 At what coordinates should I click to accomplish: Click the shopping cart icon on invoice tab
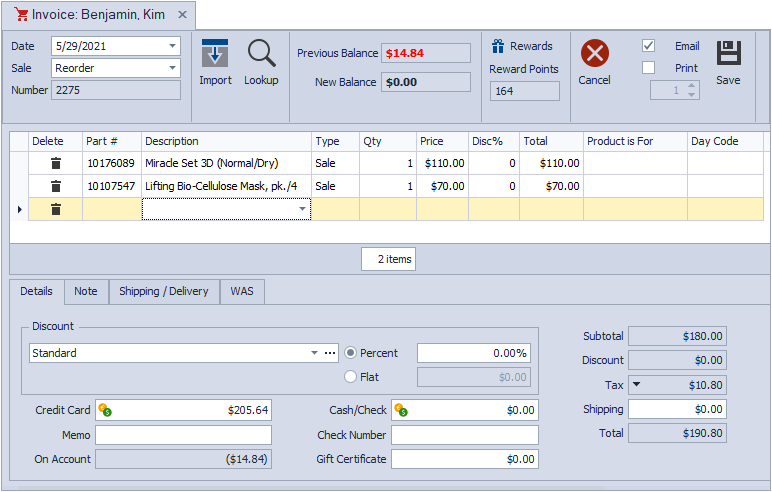[21, 14]
